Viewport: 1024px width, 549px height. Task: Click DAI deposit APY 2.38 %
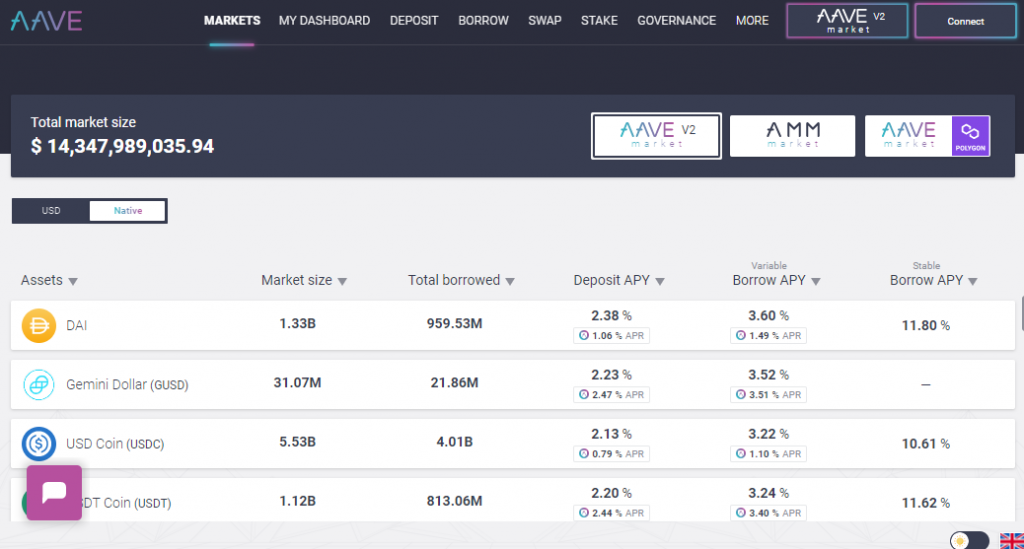point(611,316)
